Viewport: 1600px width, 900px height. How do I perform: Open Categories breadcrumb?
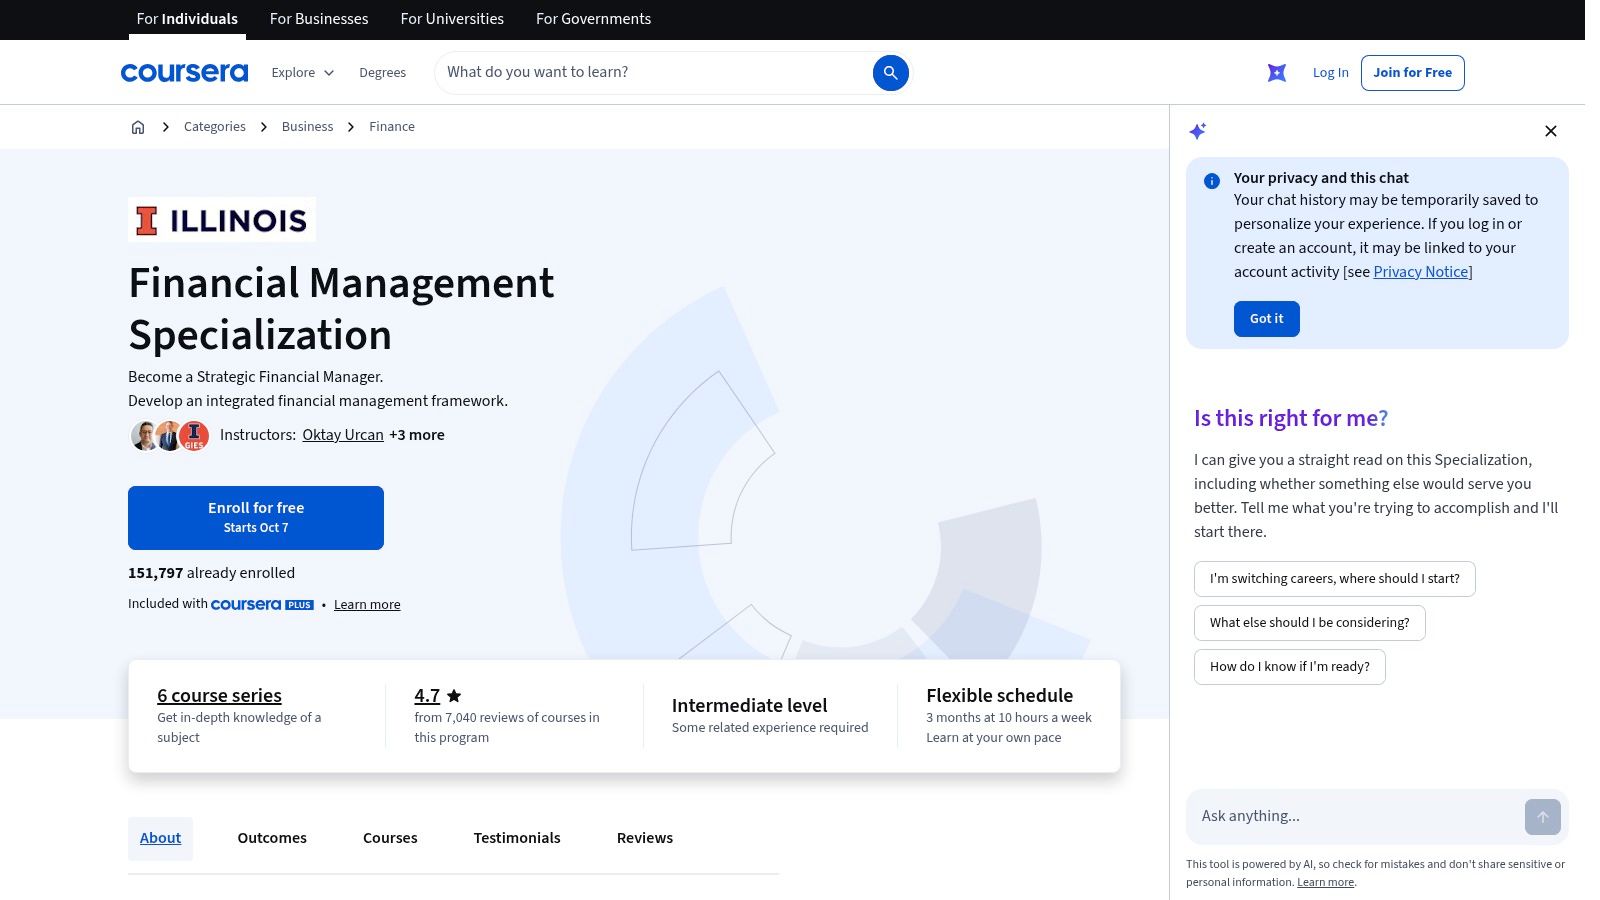pos(215,127)
